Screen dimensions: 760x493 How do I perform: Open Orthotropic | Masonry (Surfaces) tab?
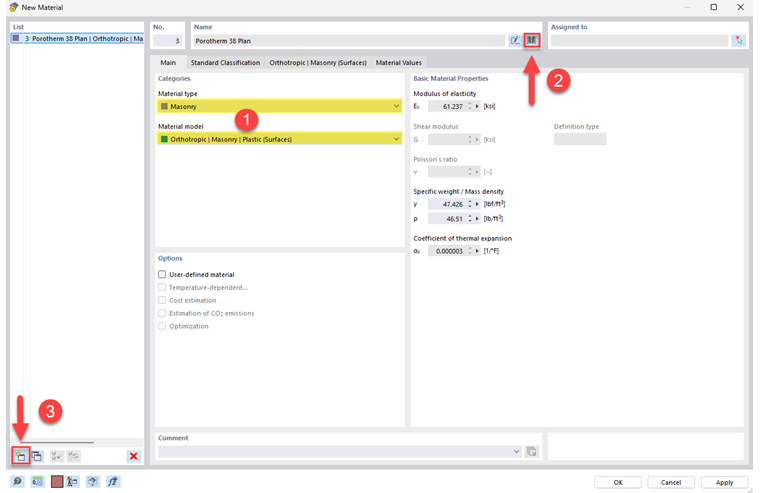tap(318, 63)
